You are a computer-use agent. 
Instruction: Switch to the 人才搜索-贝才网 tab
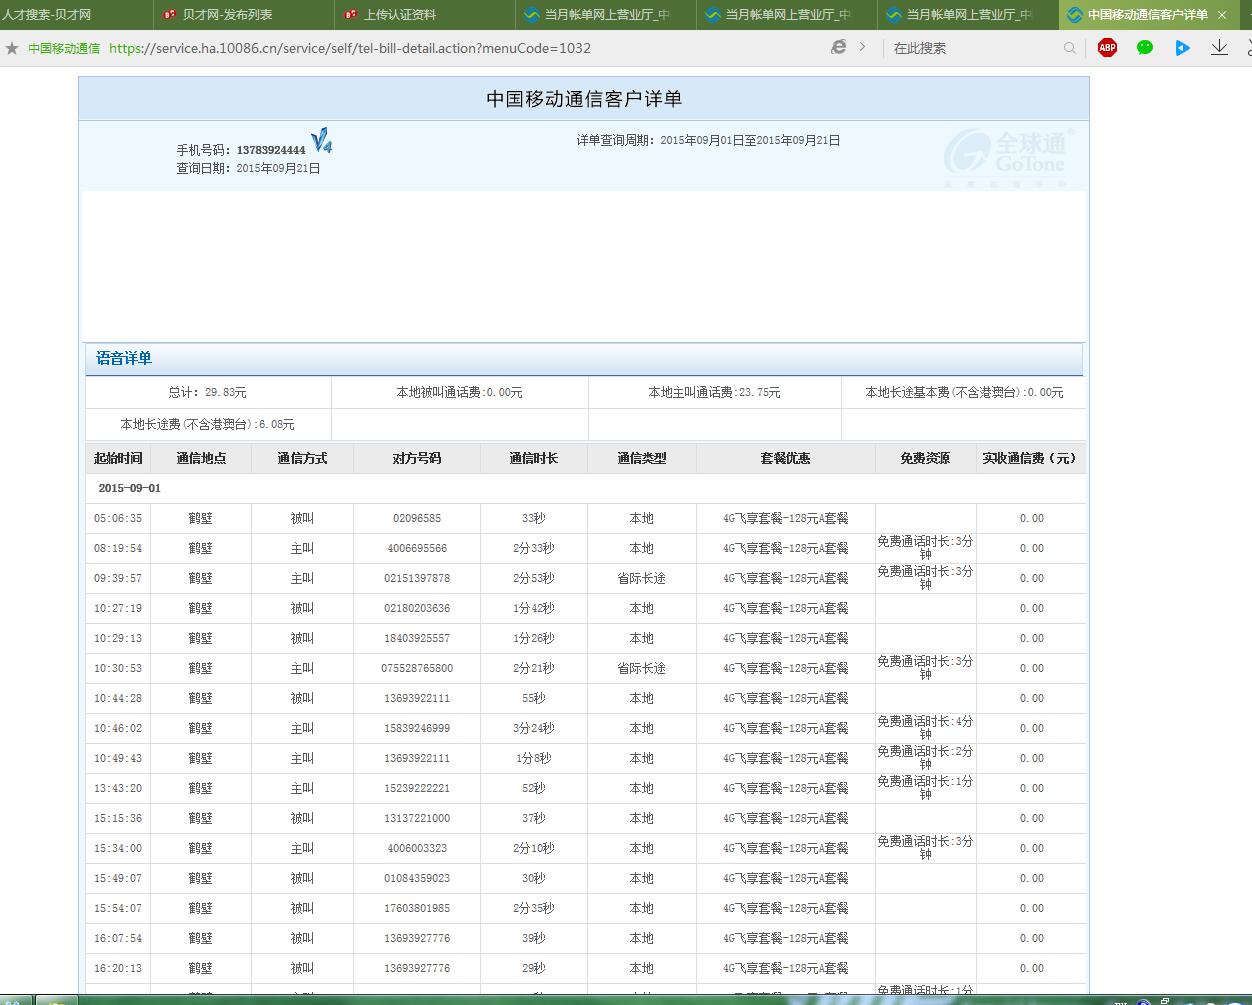tap(47, 15)
